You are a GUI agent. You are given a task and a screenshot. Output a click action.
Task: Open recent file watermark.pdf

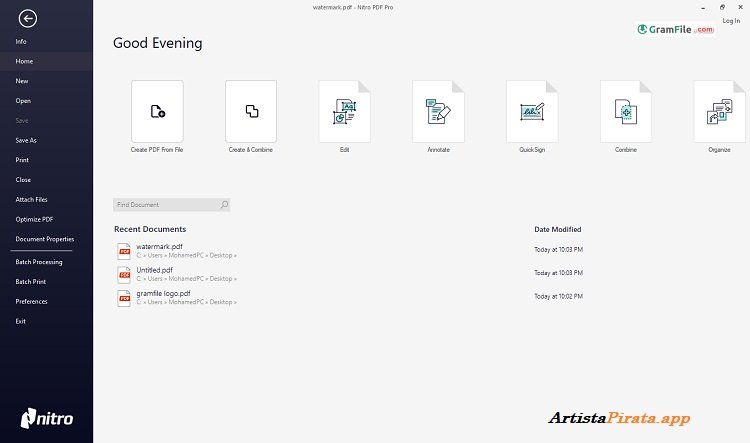[159, 246]
